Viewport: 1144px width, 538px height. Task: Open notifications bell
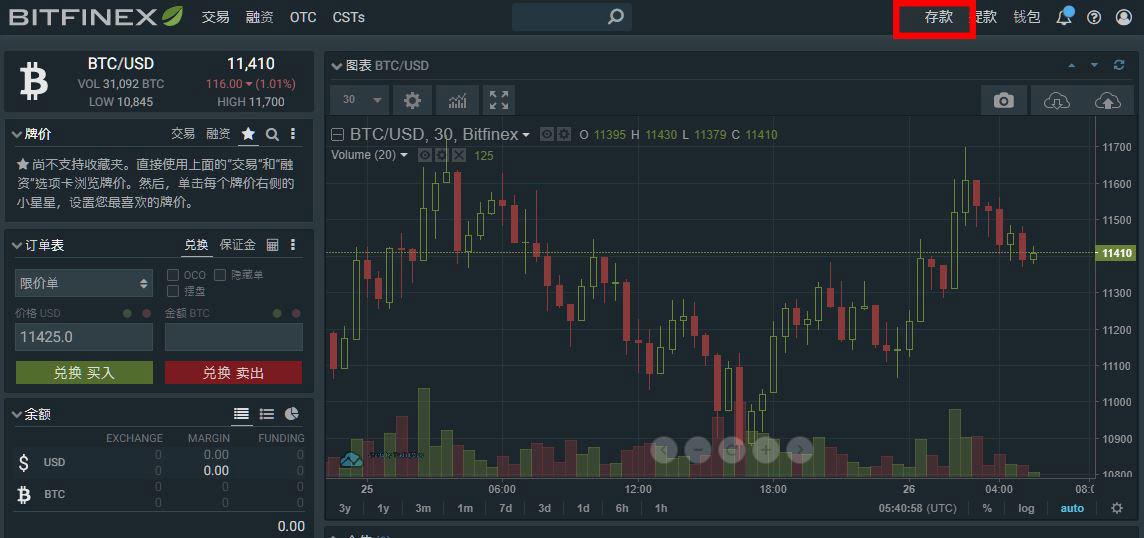1064,18
